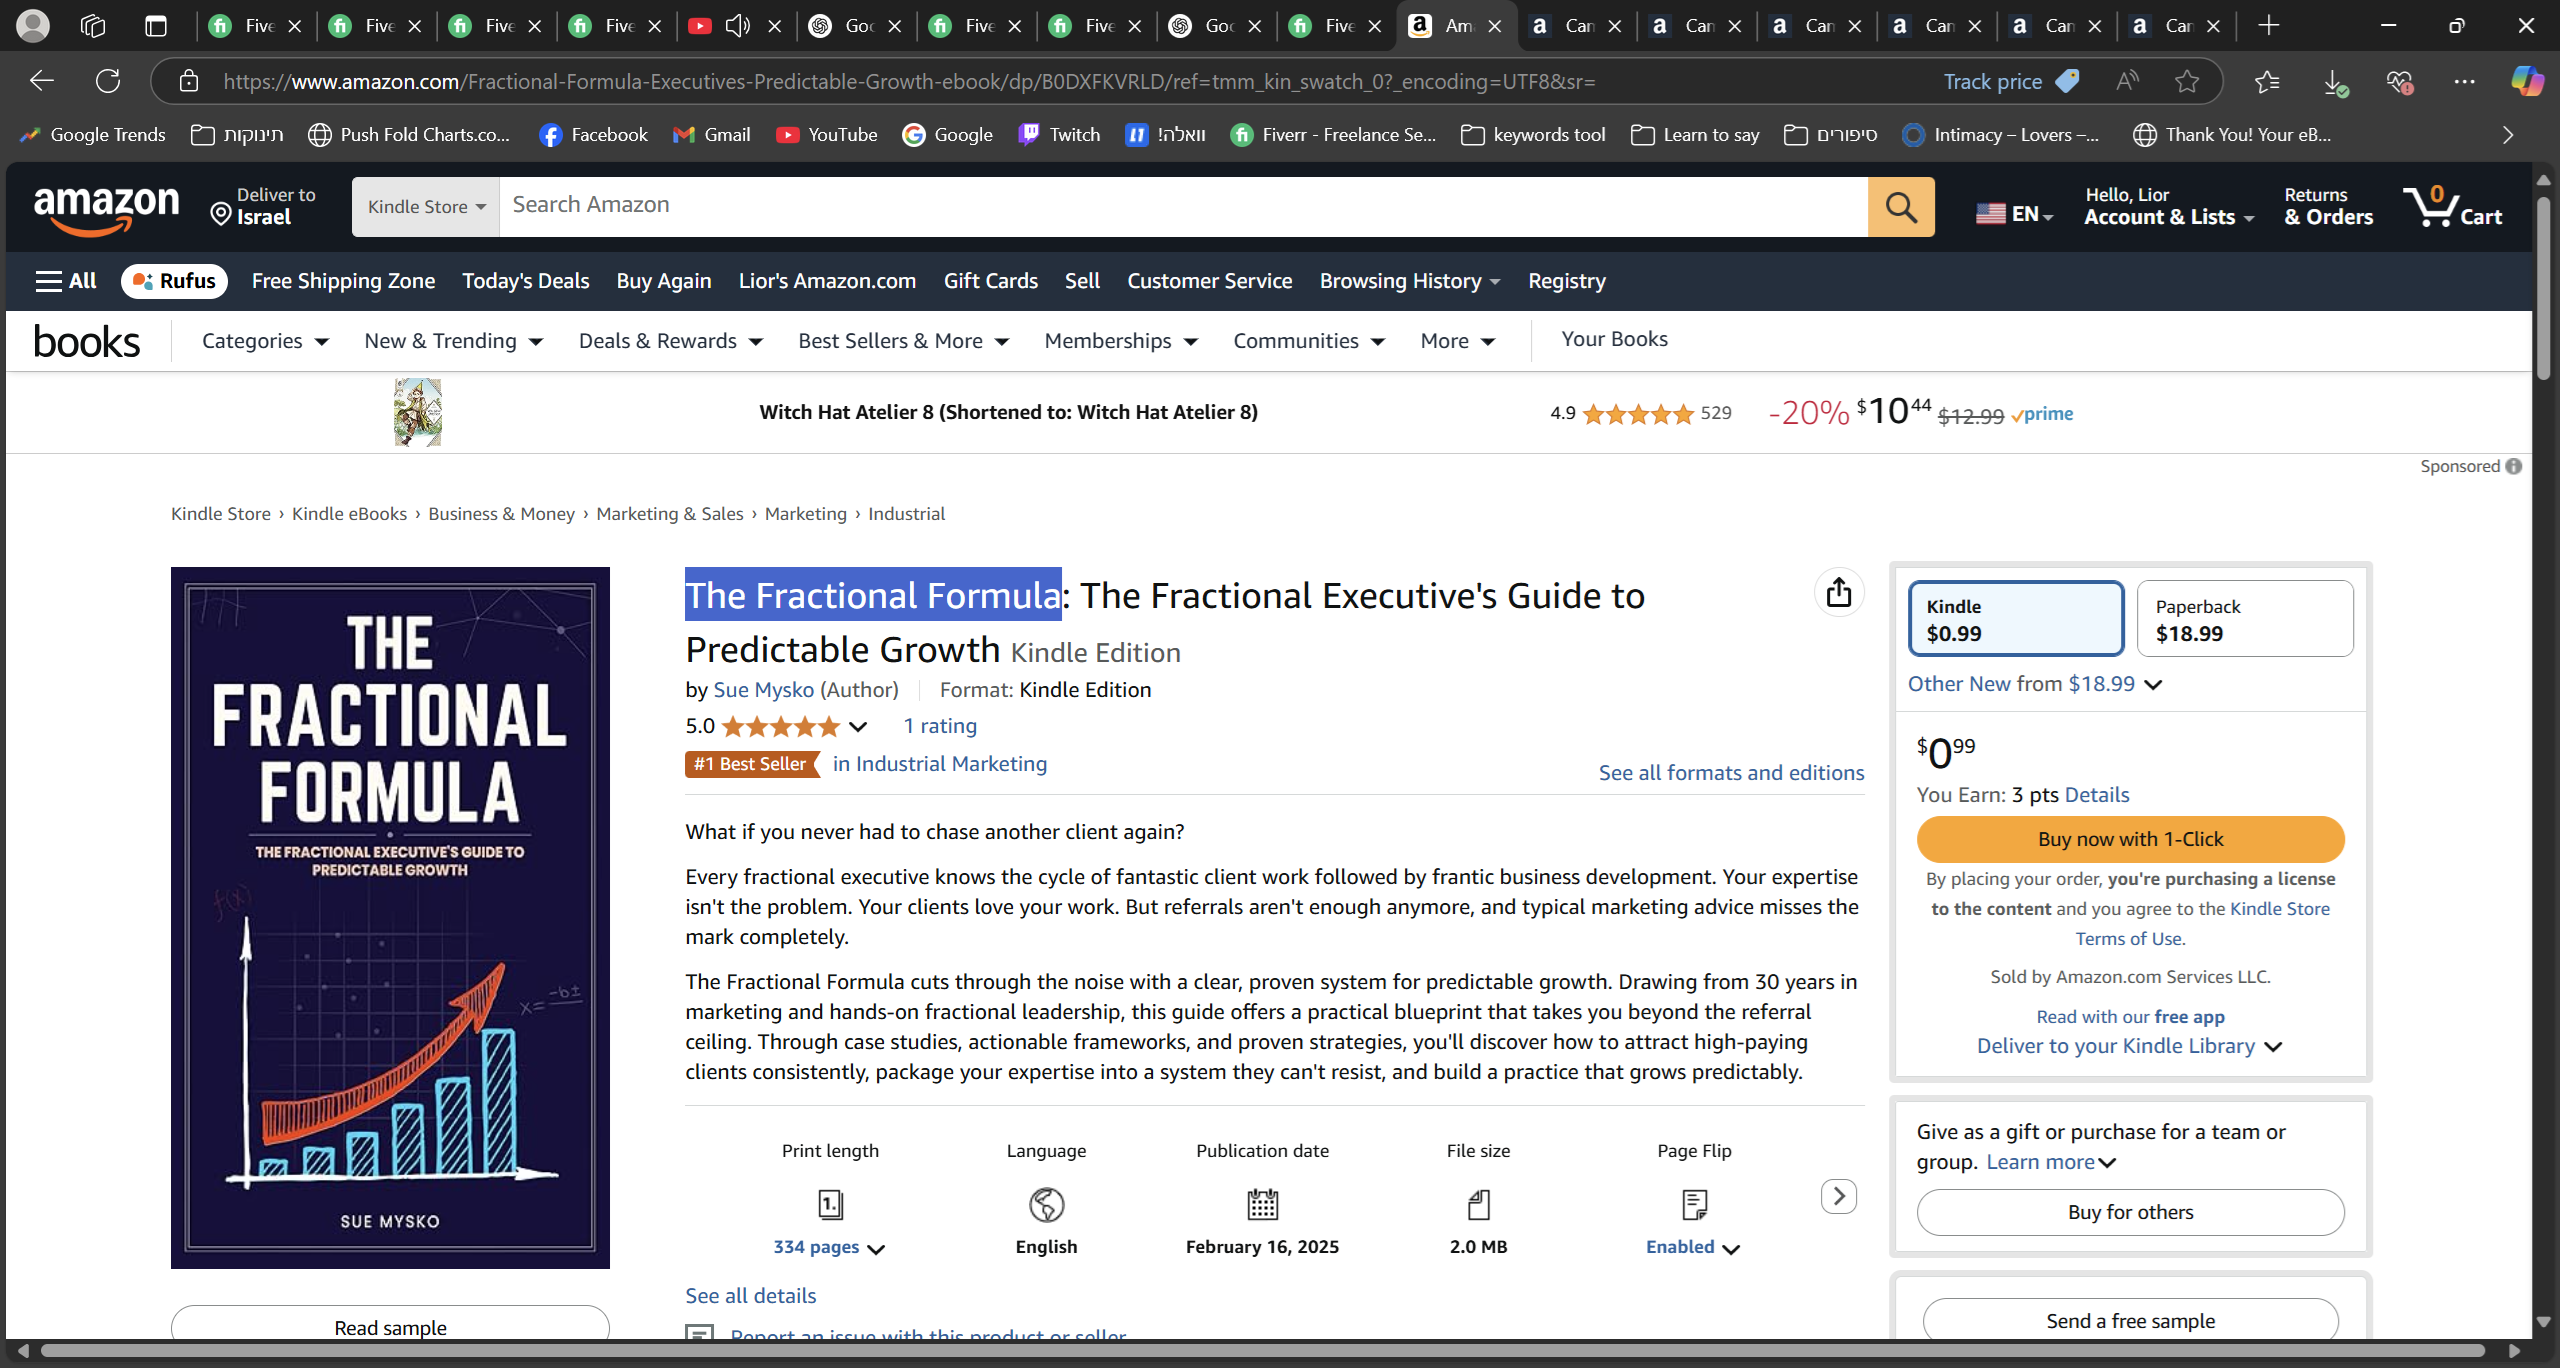Image resolution: width=2560 pixels, height=1368 pixels.
Task: Open the All hamburger menu
Action: pyautogui.click(x=66, y=281)
